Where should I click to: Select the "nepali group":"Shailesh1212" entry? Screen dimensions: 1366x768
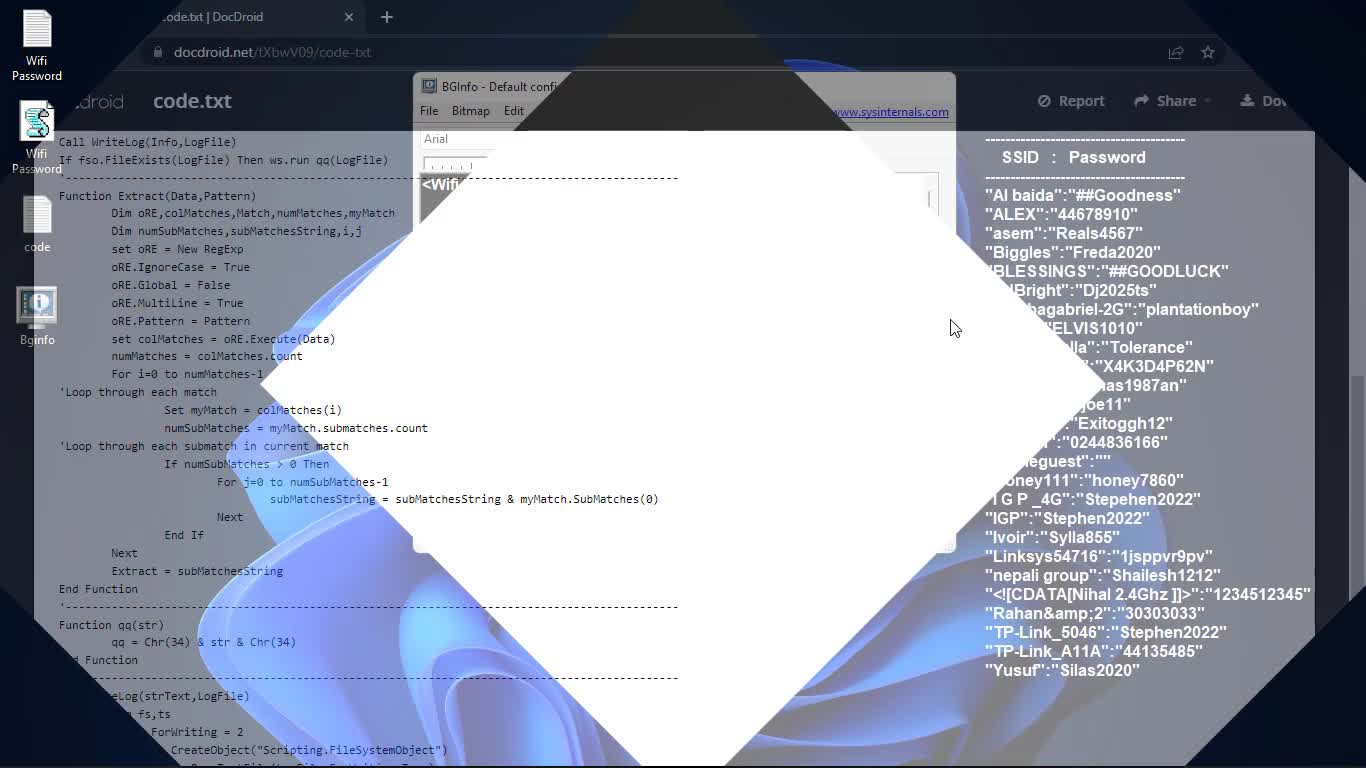click(x=1103, y=575)
